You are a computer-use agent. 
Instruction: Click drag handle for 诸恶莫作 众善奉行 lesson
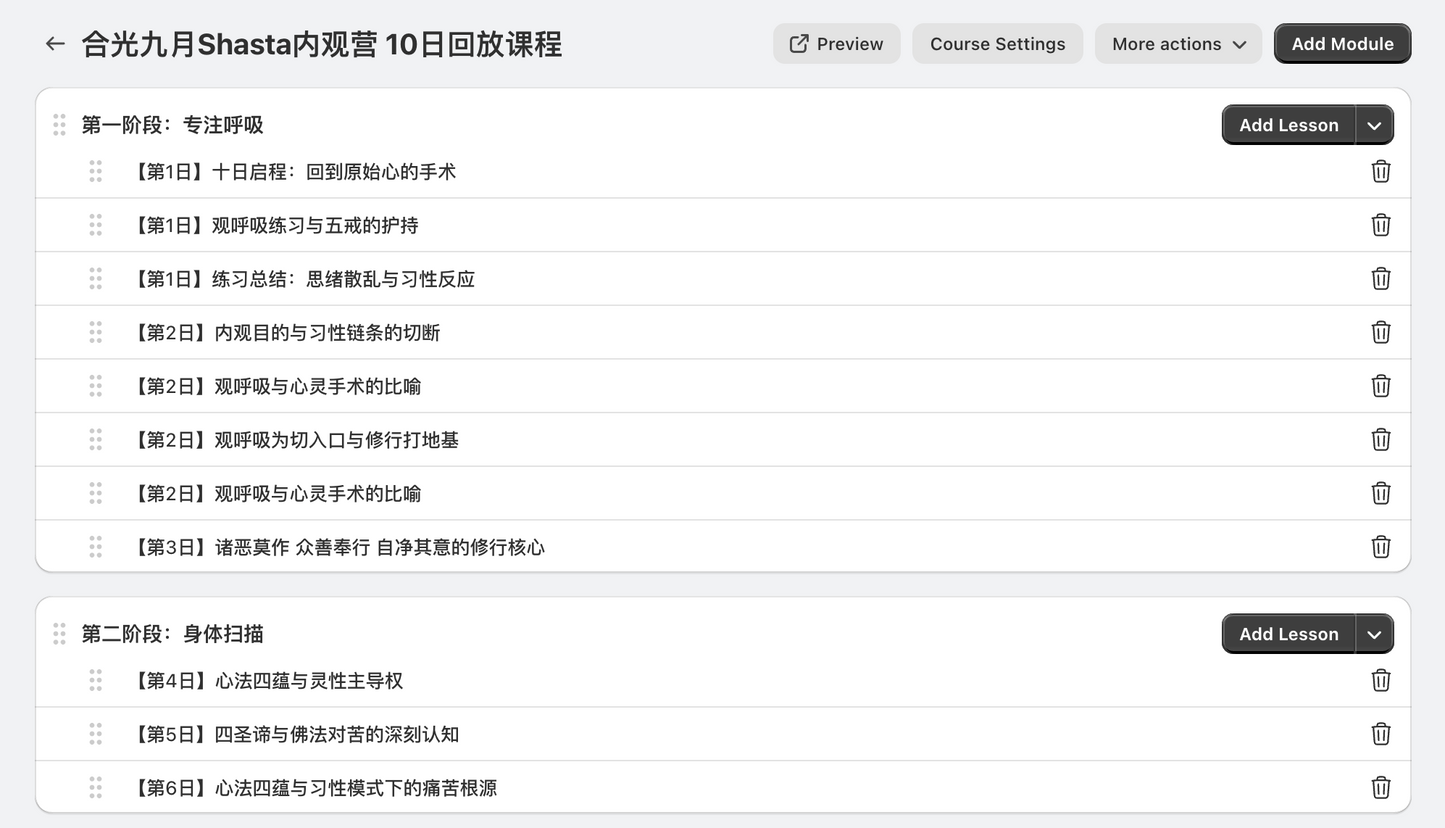click(95, 547)
